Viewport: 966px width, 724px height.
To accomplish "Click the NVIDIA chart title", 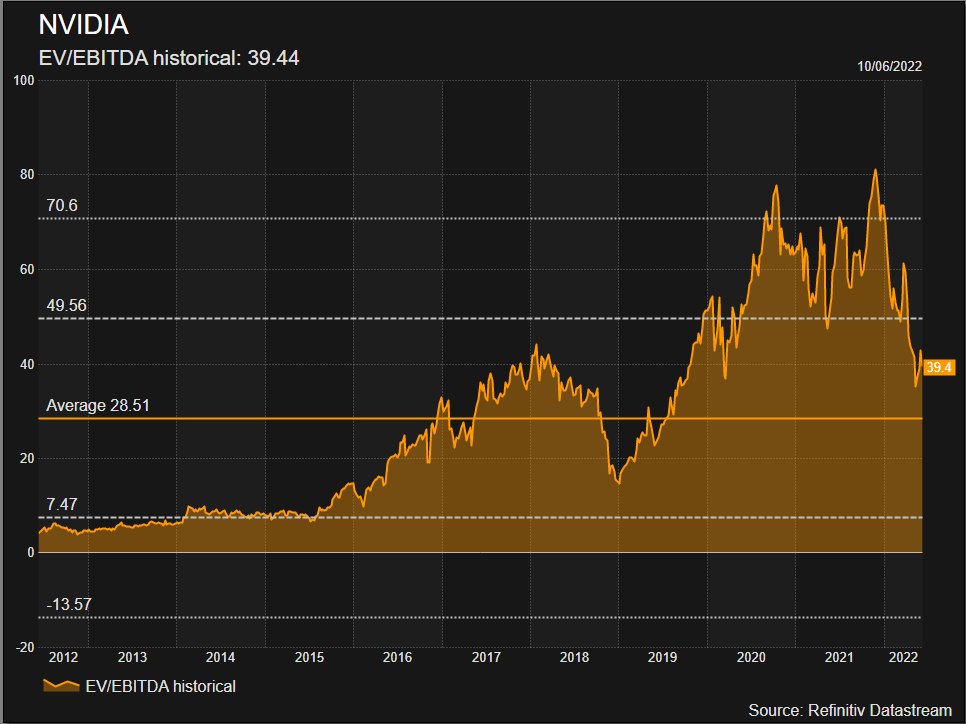I will pyautogui.click(x=83, y=25).
